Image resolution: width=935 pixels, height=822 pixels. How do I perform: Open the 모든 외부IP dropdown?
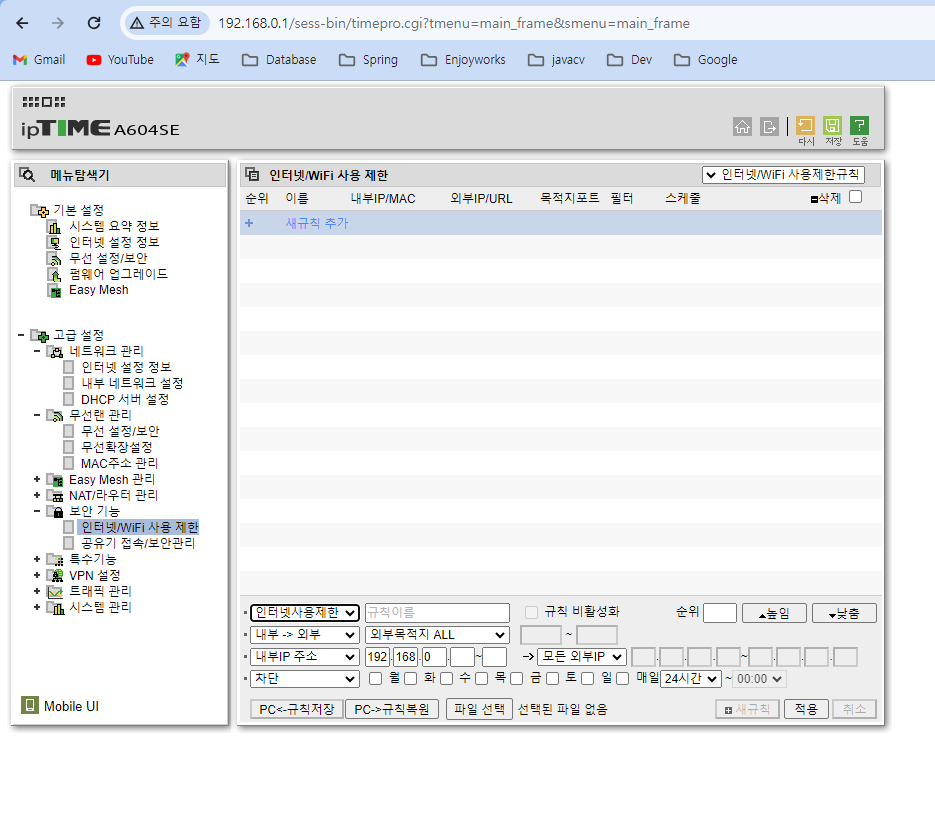pos(582,657)
